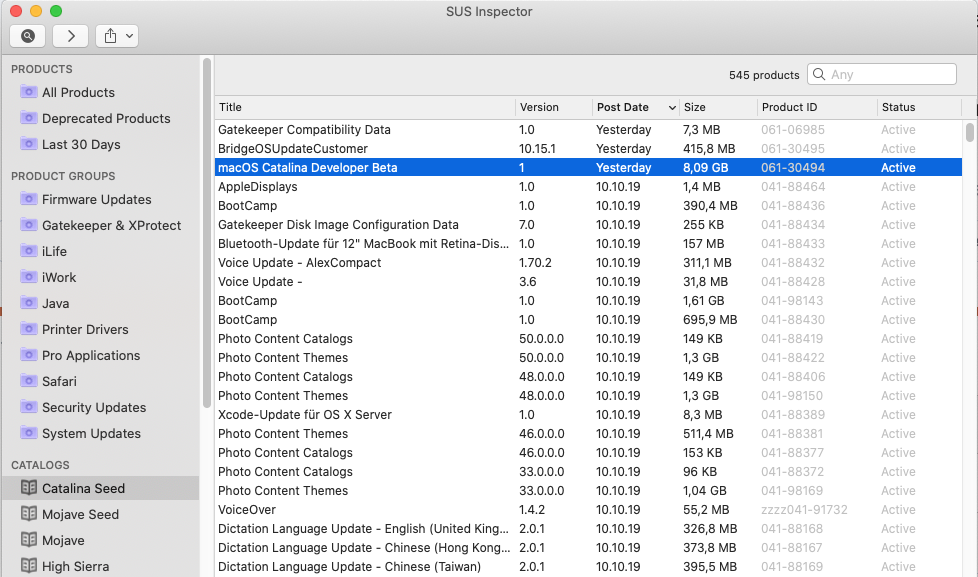Viewport: 978px width, 577px height.
Task: Click the Any product search field
Action: 882,74
